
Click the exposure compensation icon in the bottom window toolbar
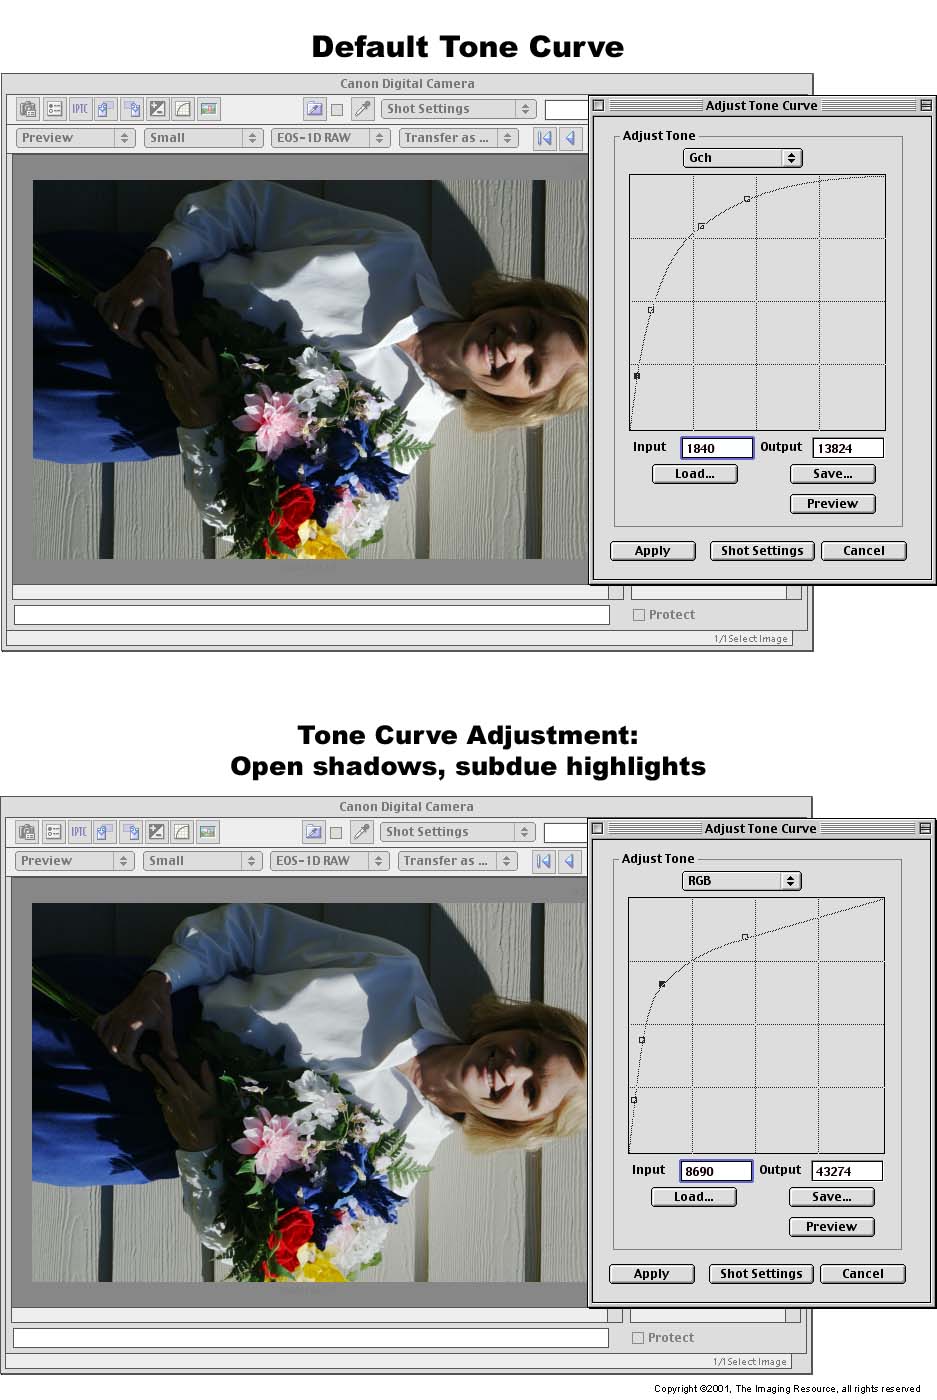(157, 832)
